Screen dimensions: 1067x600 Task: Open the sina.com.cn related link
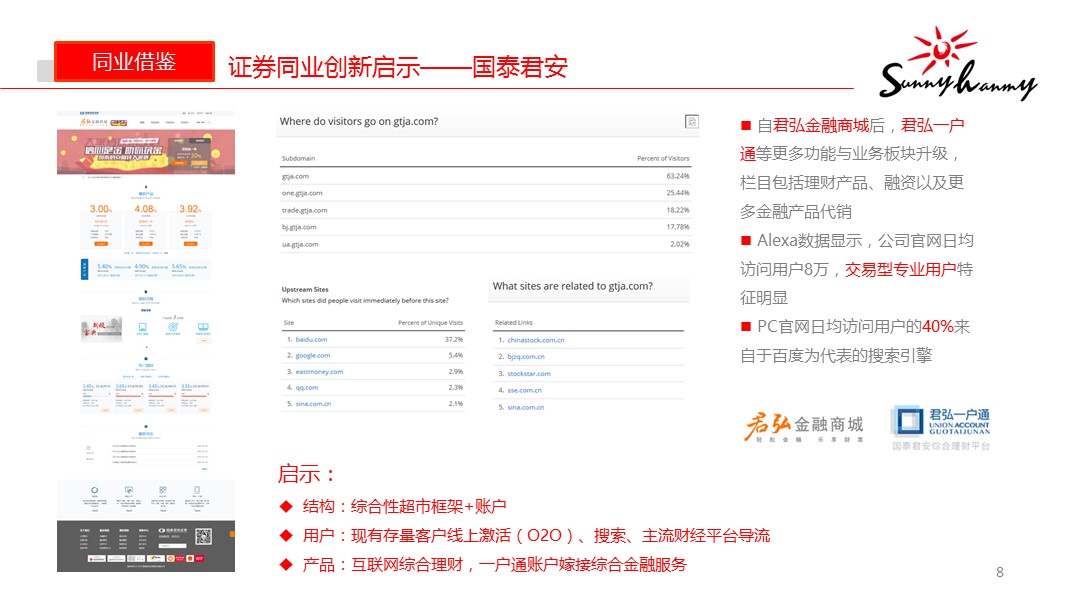(x=525, y=407)
